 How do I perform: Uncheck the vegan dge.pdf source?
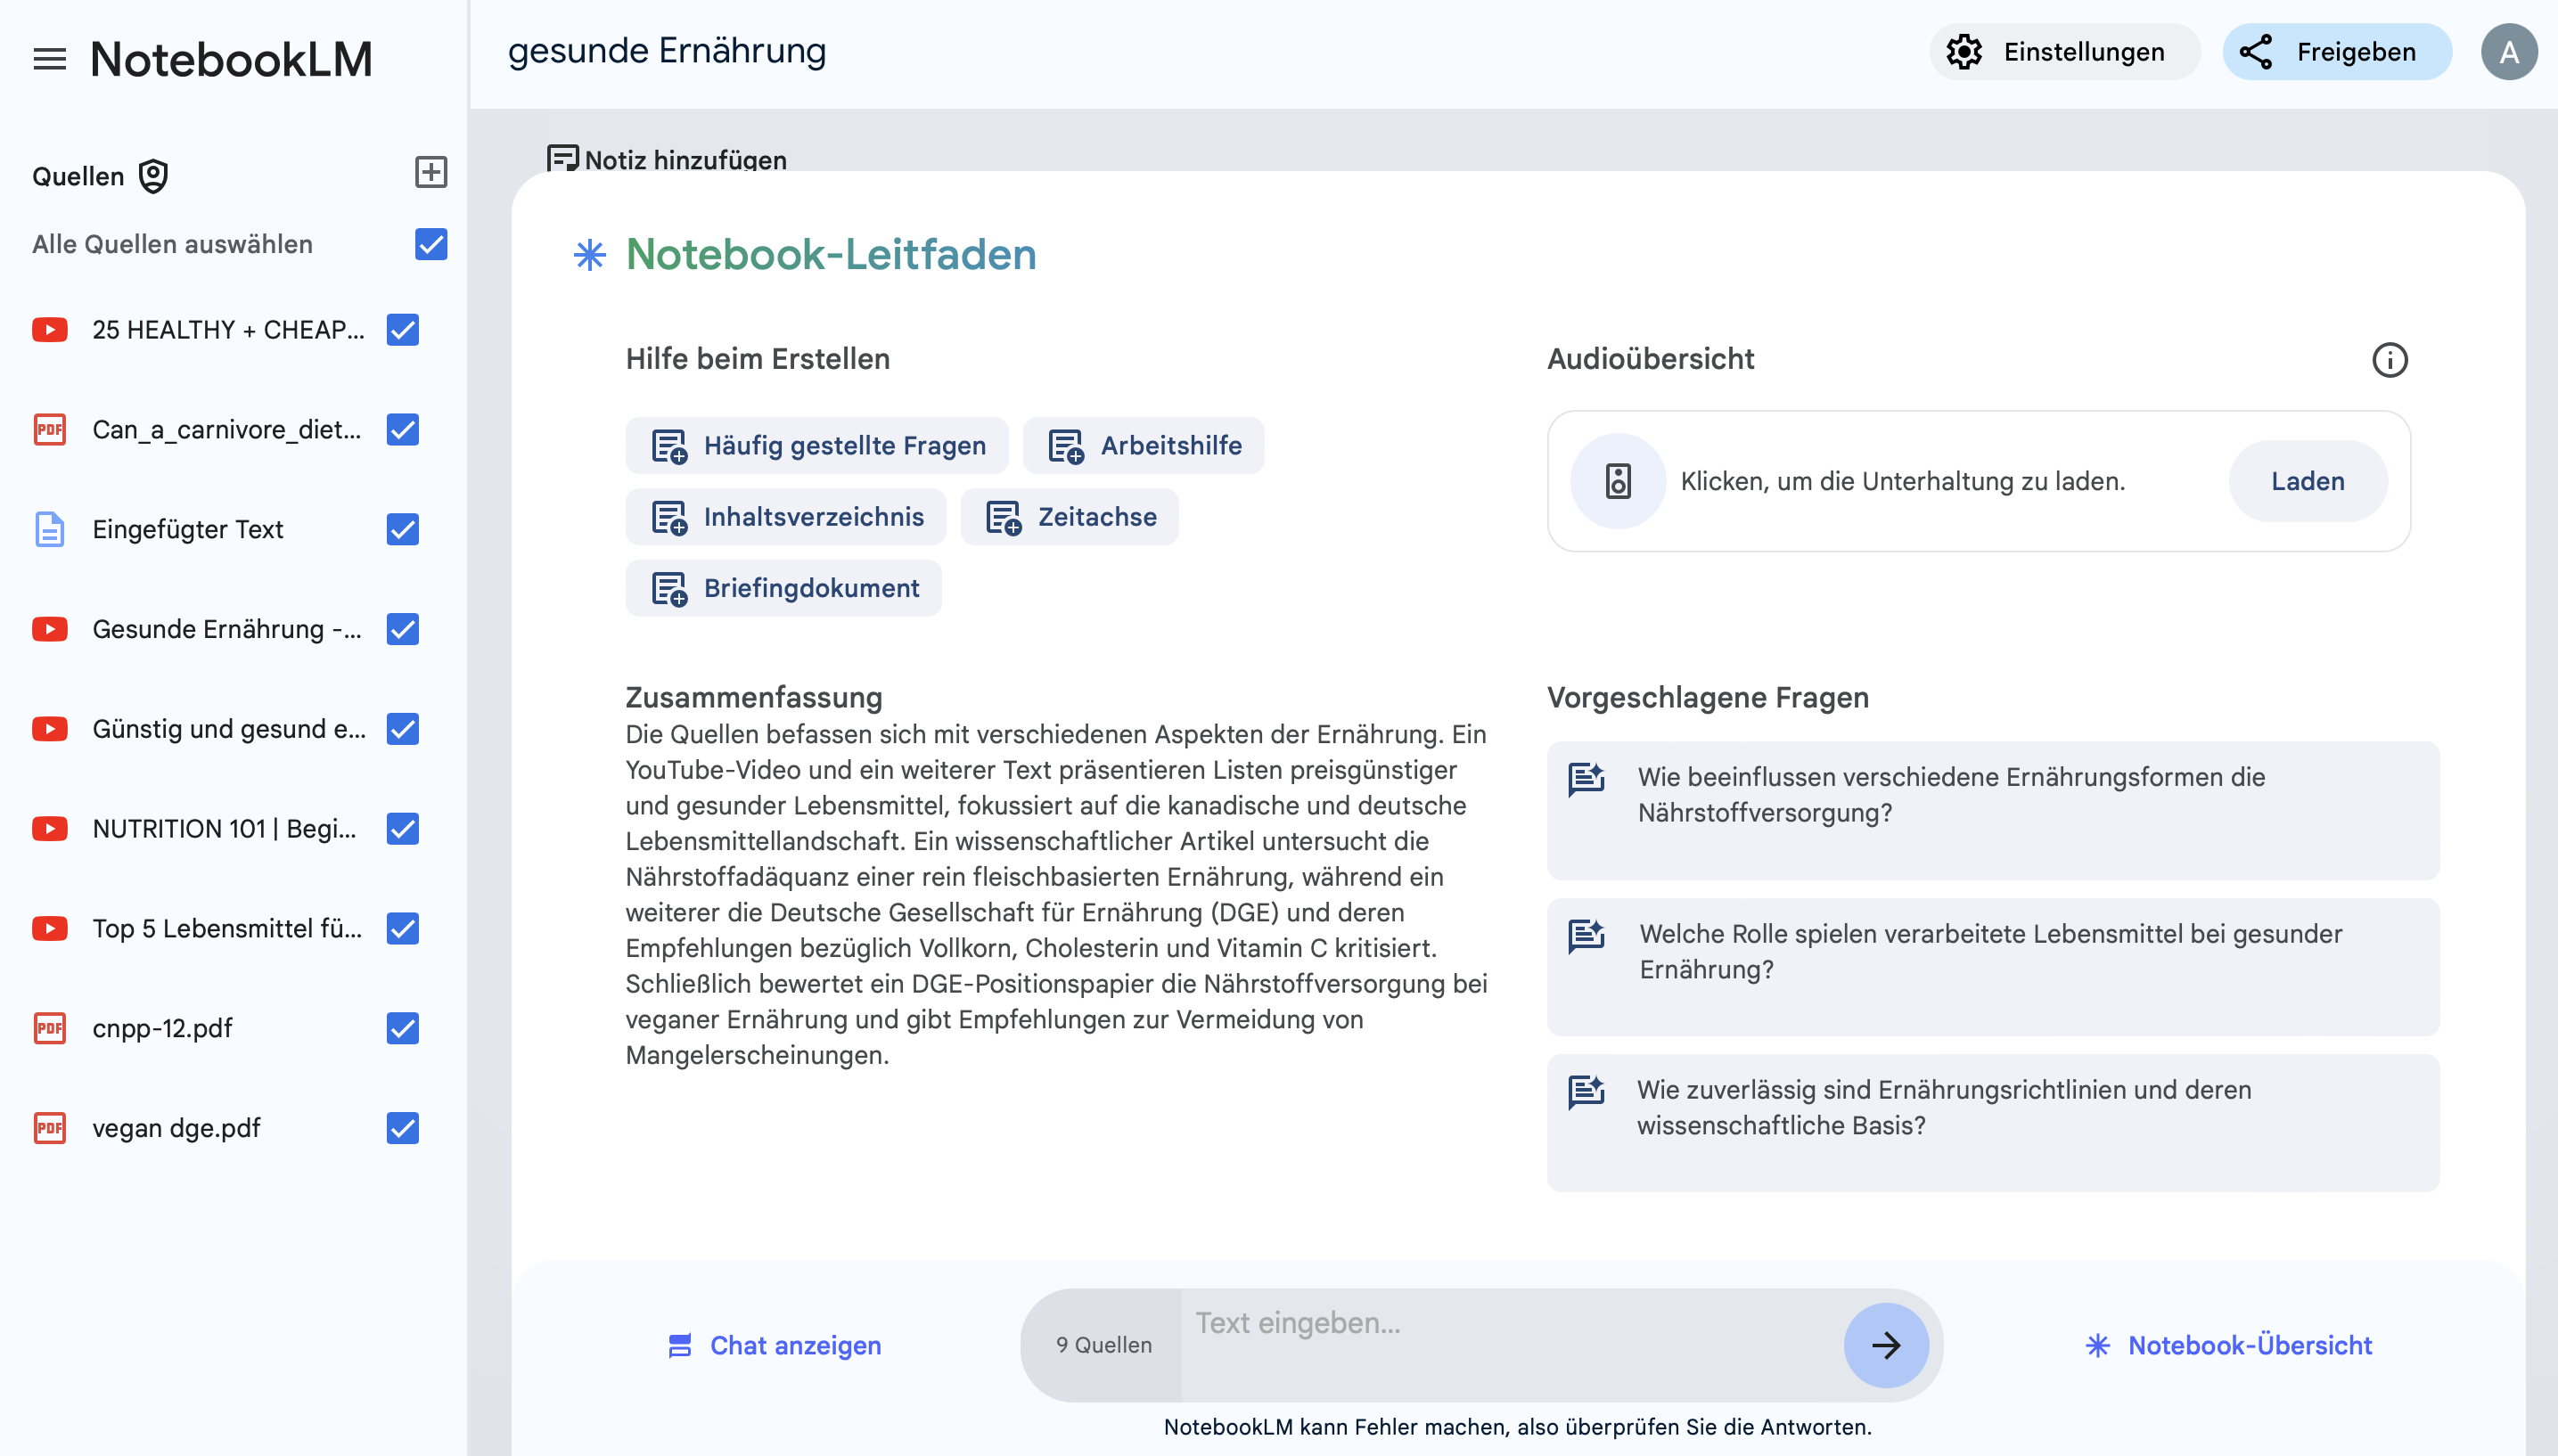[x=403, y=1128]
